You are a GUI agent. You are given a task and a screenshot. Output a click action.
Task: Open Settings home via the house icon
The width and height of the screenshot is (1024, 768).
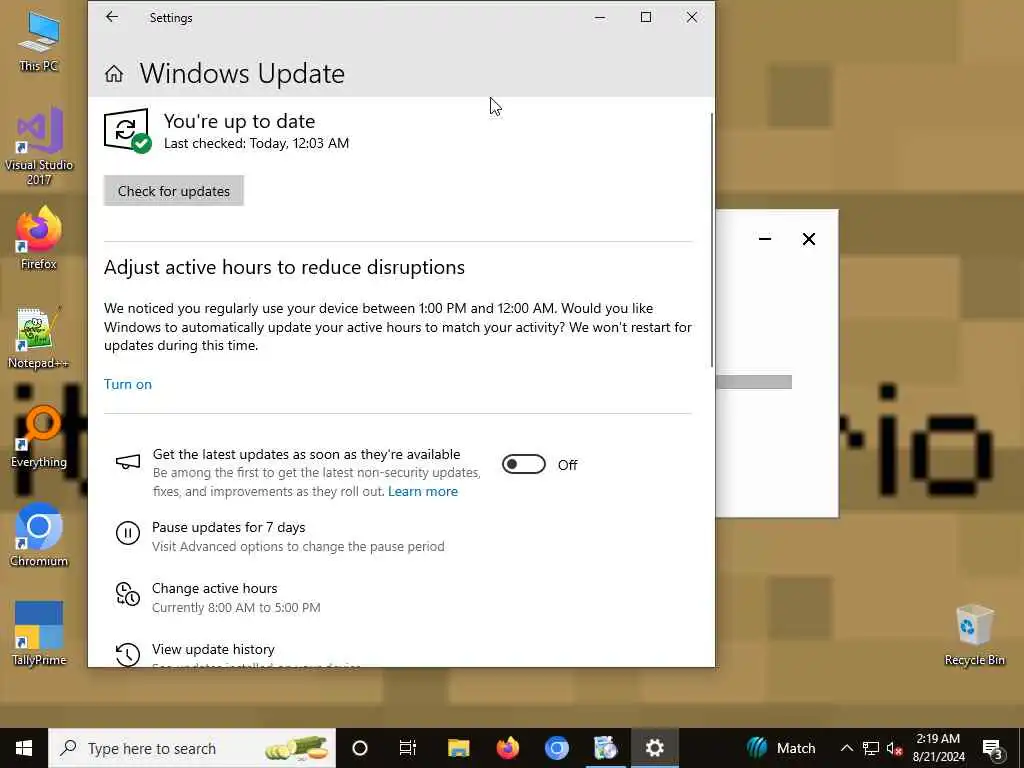tap(114, 74)
